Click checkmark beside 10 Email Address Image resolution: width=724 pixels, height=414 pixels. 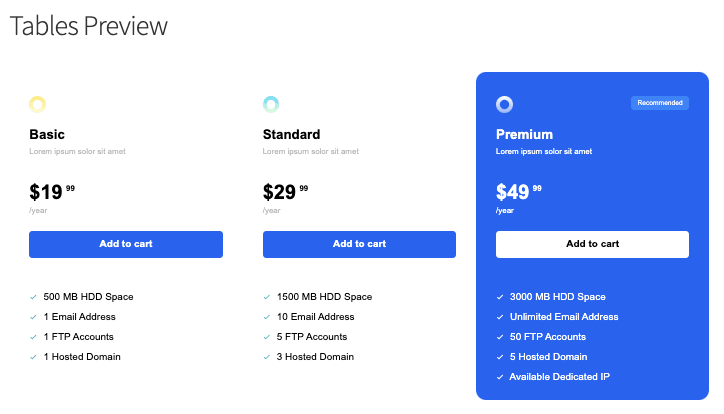tap(266, 317)
